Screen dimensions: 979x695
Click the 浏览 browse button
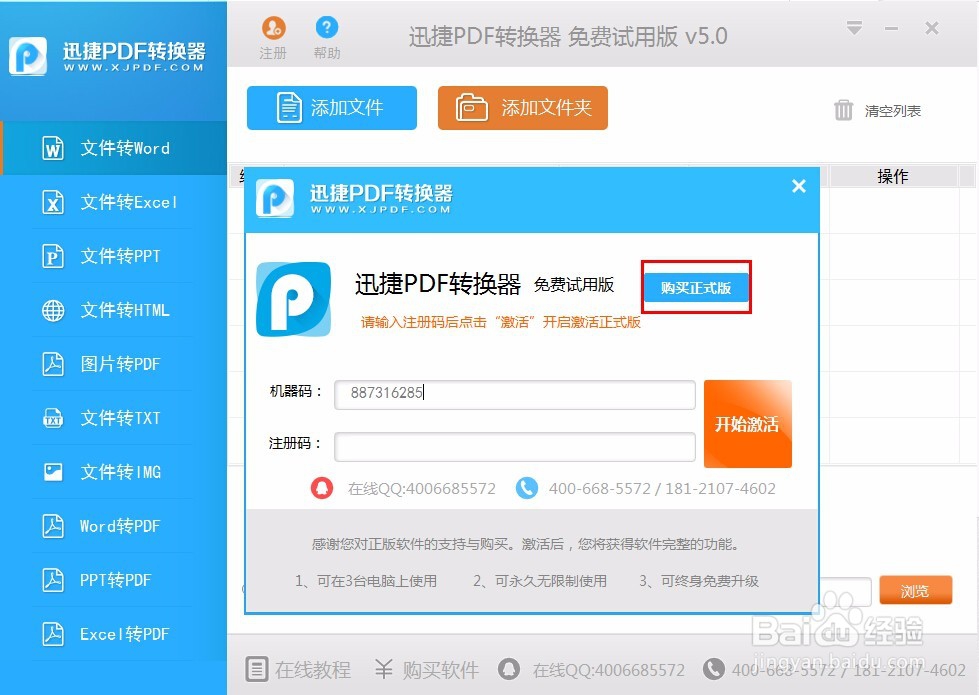[x=915, y=590]
